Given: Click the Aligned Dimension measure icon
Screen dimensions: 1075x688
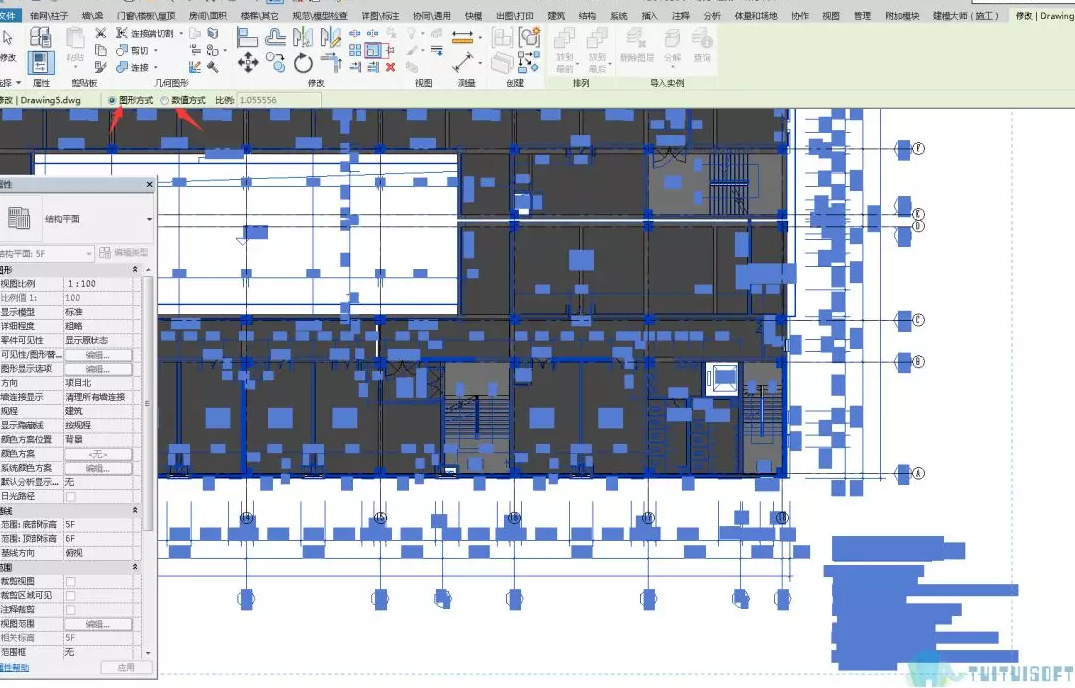Looking at the screenshot, I should click(463, 37).
